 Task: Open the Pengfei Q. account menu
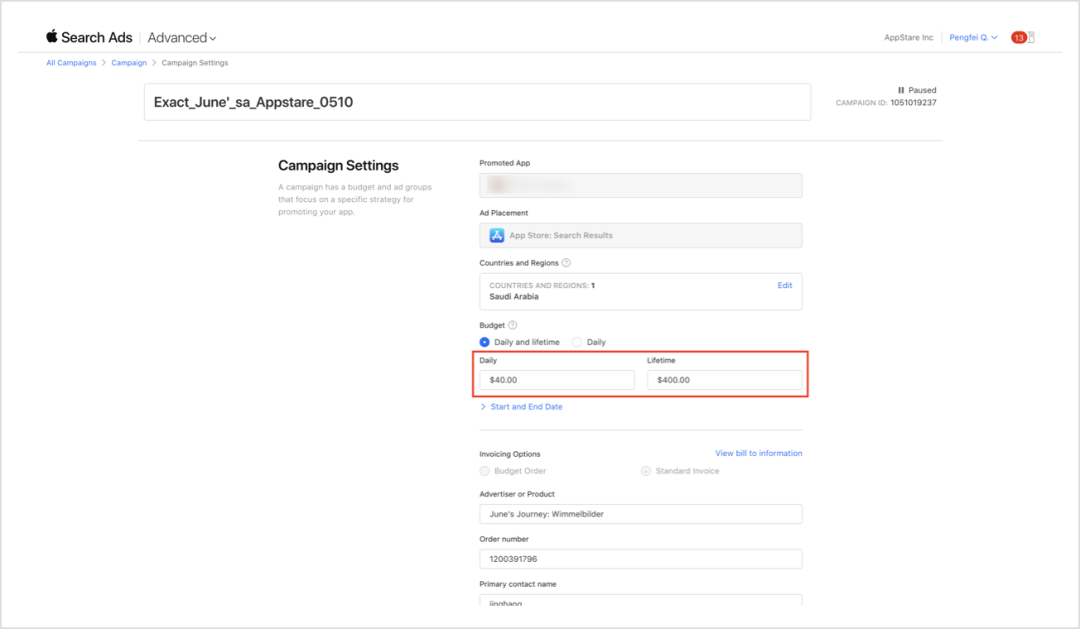point(973,38)
